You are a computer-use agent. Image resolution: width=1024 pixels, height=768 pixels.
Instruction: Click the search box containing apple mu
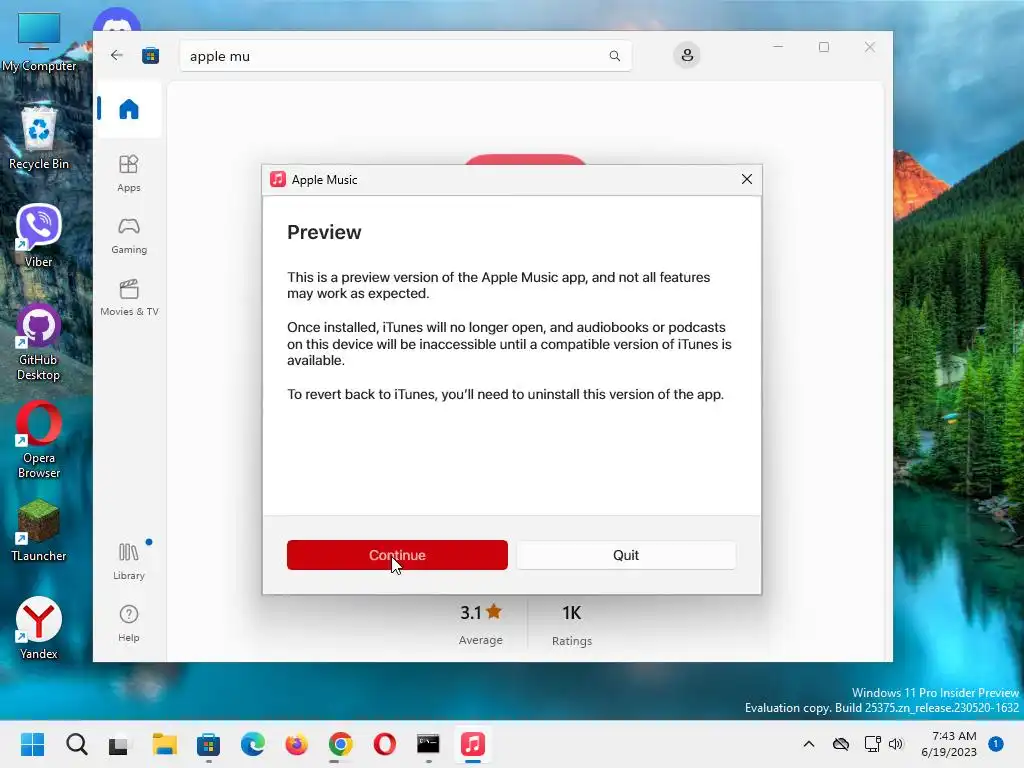click(x=405, y=56)
